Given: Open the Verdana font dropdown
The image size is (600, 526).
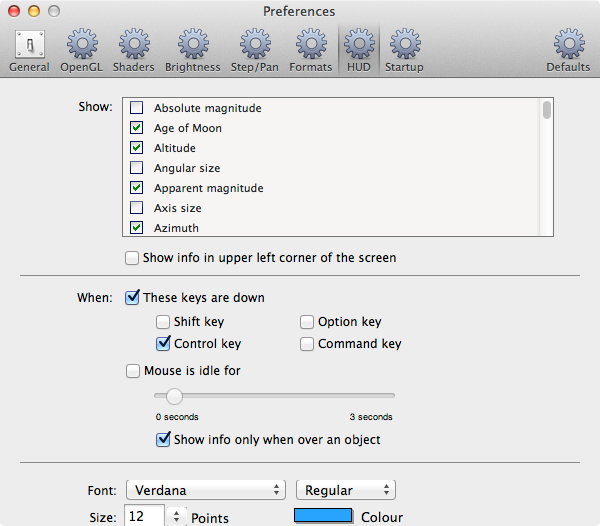Looking at the screenshot, I should pyautogui.click(x=206, y=490).
